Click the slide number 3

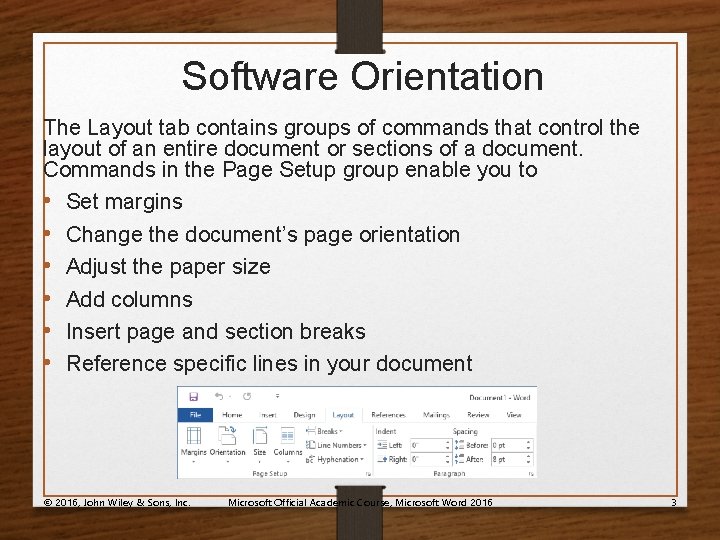click(674, 502)
